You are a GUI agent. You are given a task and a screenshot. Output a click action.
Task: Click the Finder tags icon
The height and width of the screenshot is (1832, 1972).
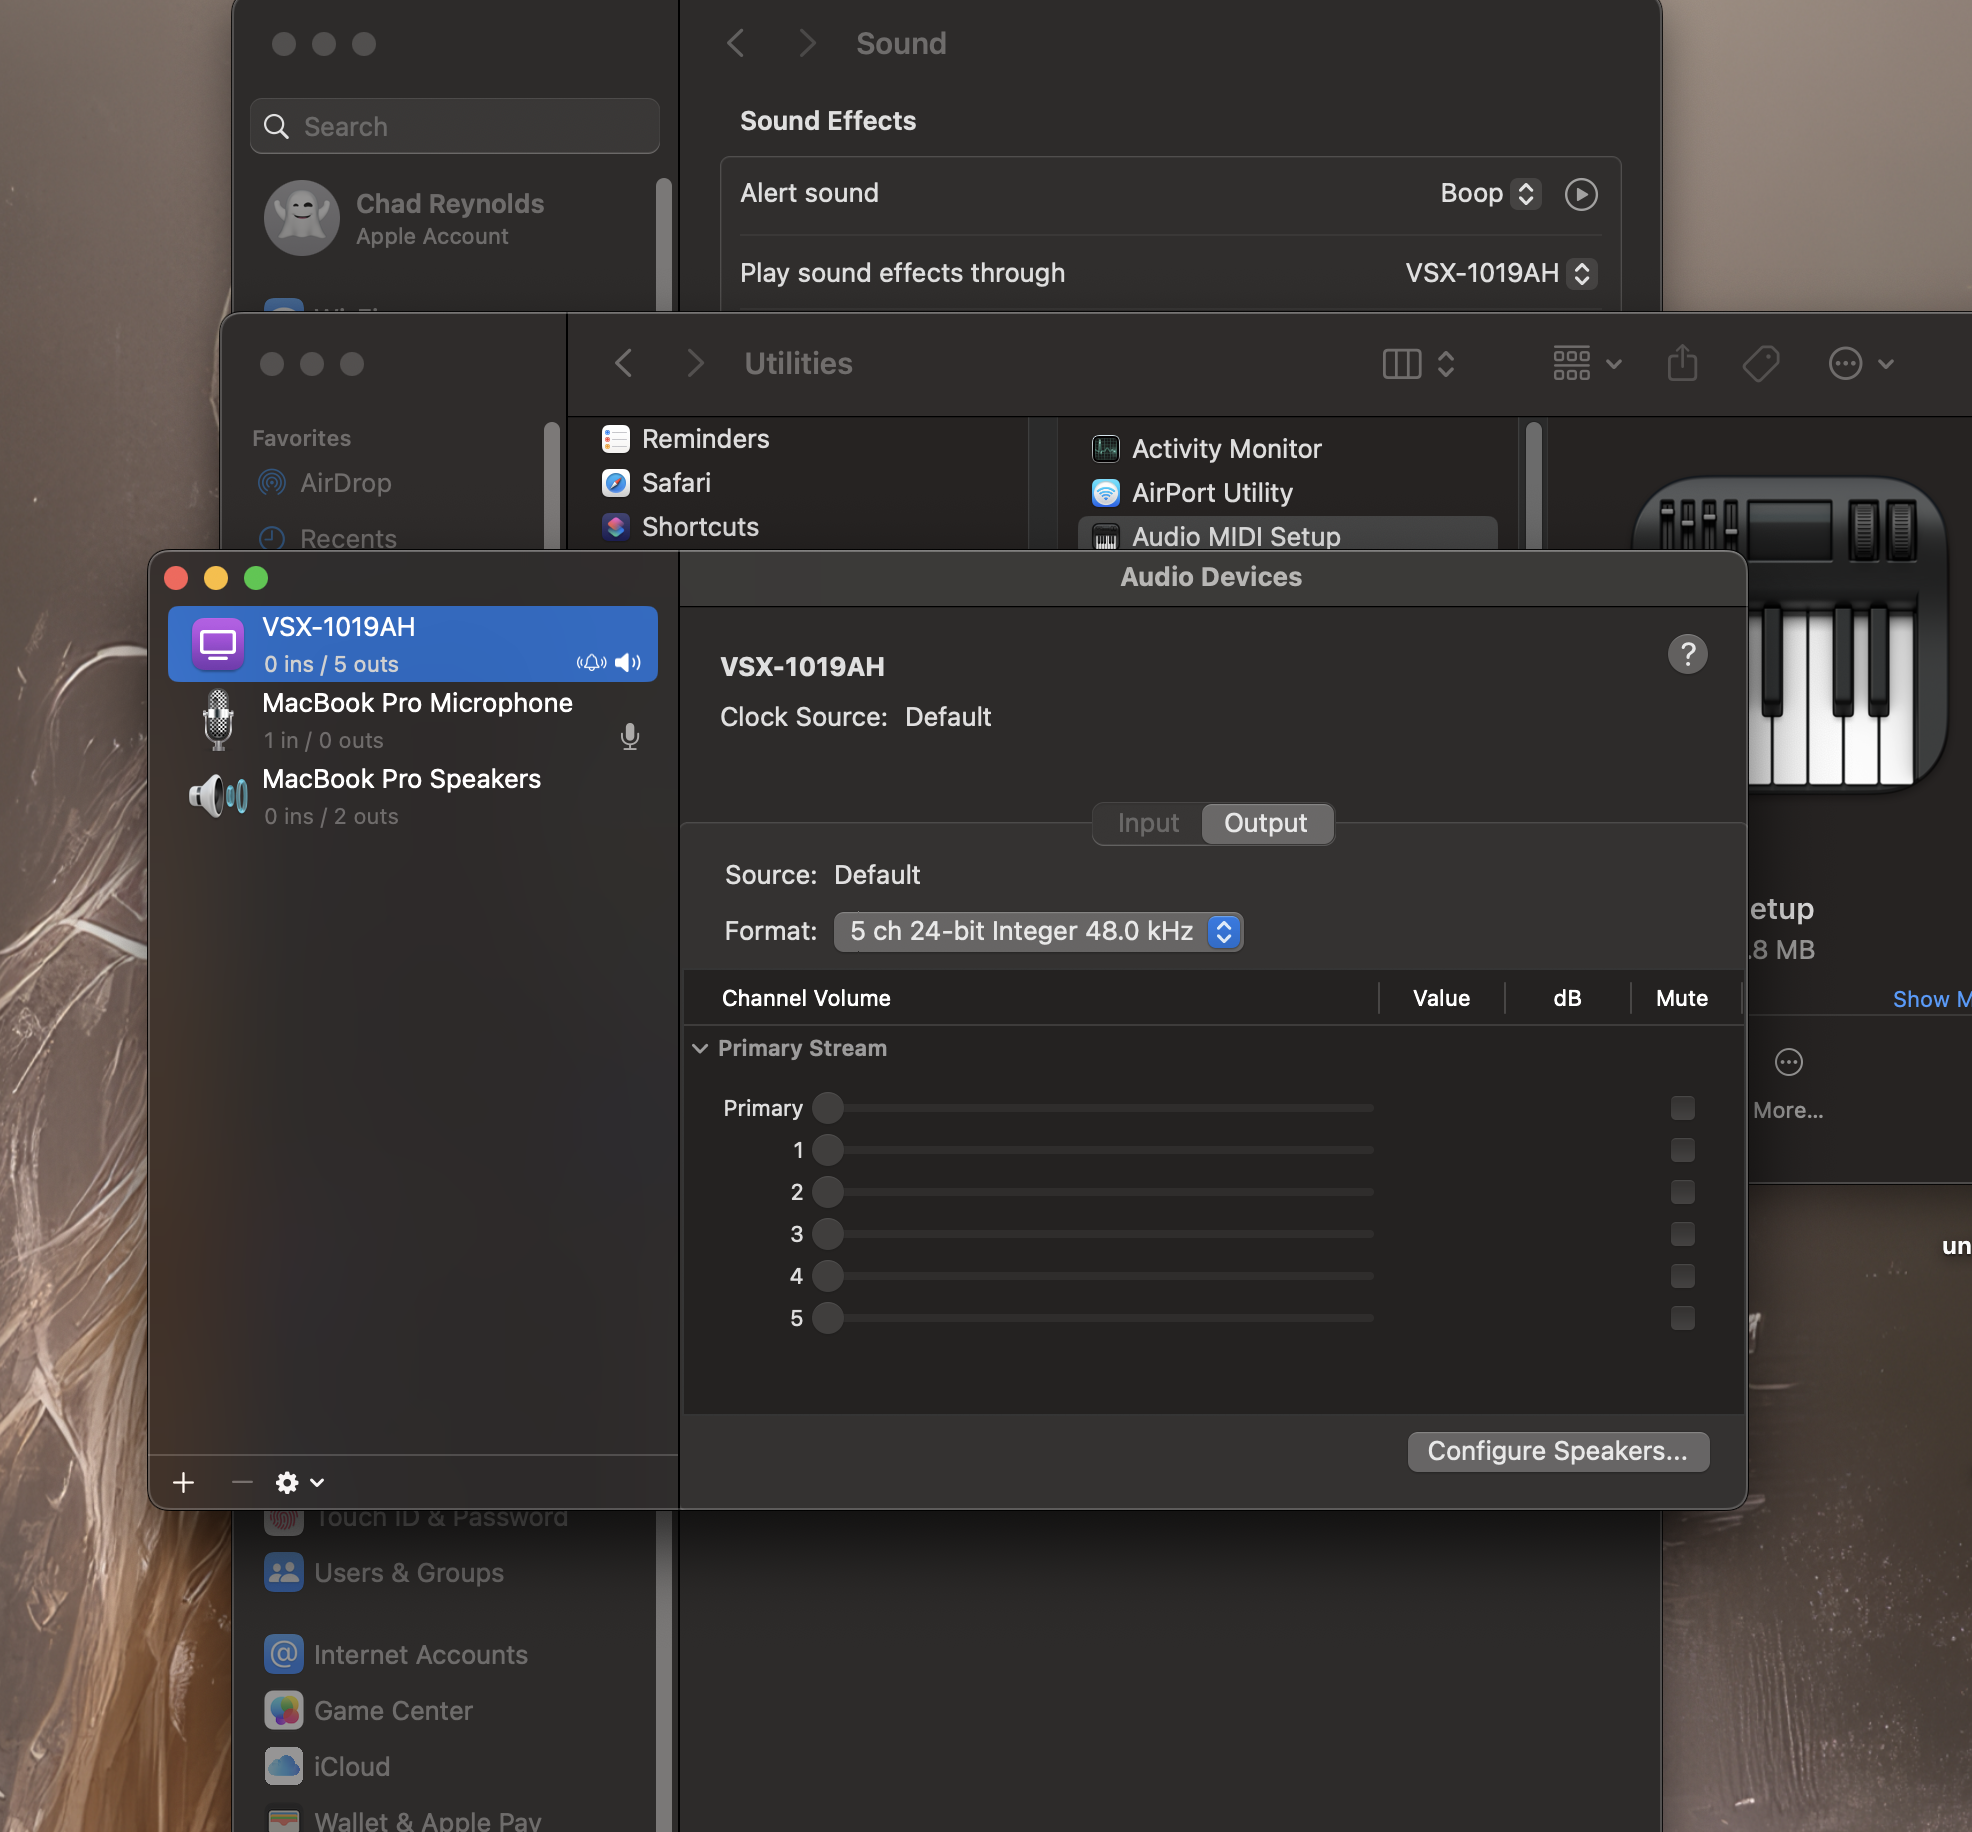(x=1760, y=363)
